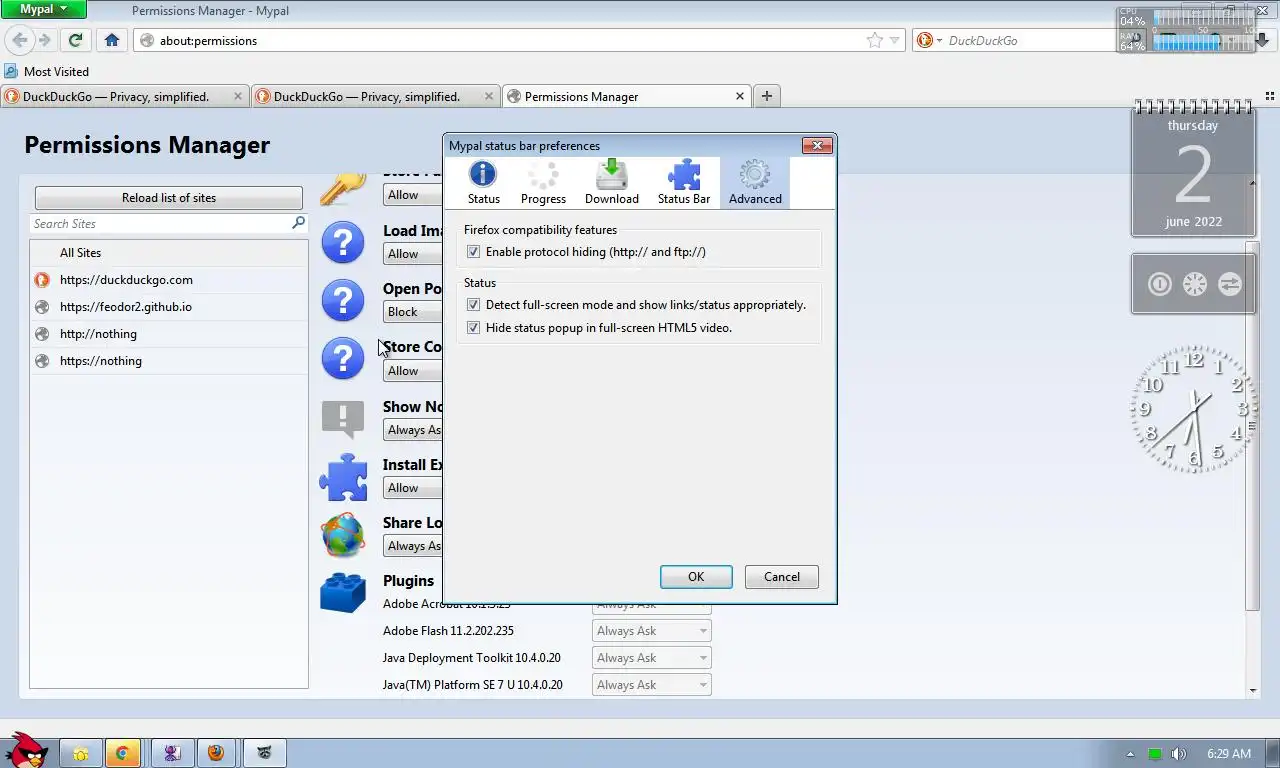Select http://nothing in the site list

click(169, 334)
